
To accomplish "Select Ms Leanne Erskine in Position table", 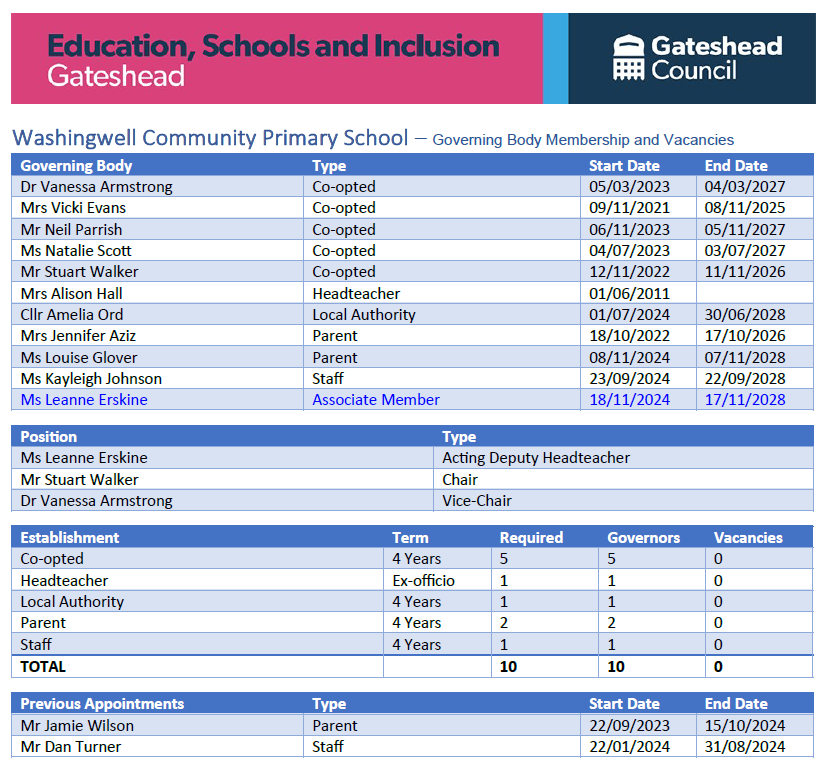I will tap(84, 458).
